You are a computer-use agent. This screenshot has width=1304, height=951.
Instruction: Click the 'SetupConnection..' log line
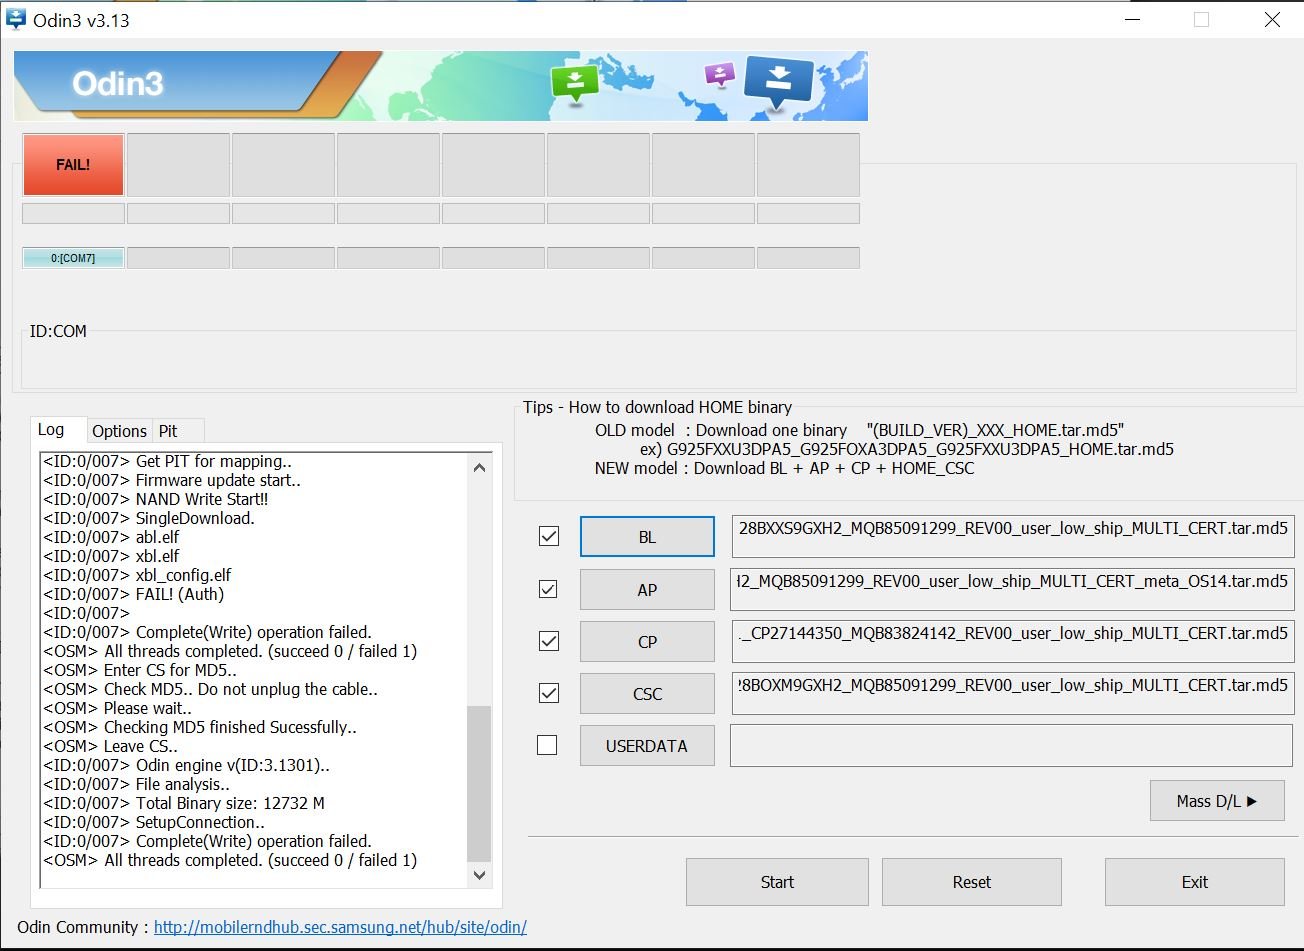pyautogui.click(x=154, y=822)
